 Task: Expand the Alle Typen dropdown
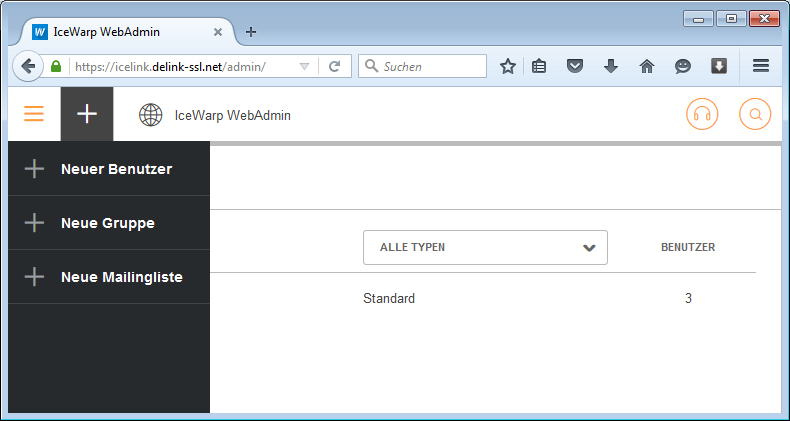click(x=485, y=248)
